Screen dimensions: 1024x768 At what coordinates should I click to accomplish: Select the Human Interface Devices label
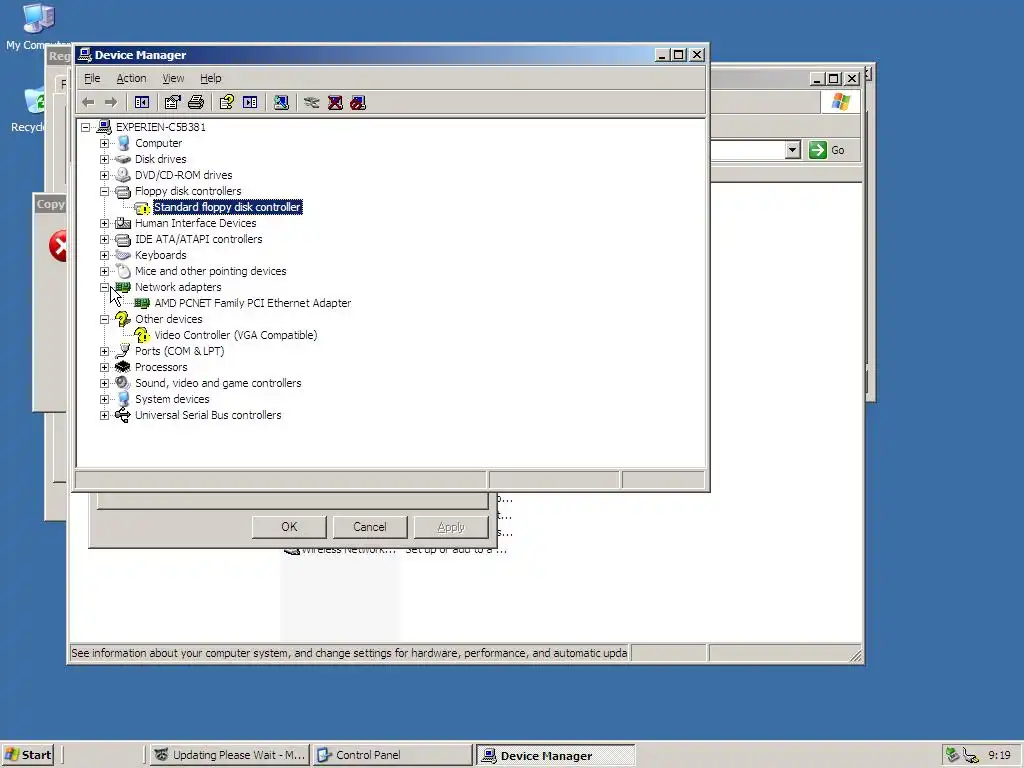tap(195, 223)
